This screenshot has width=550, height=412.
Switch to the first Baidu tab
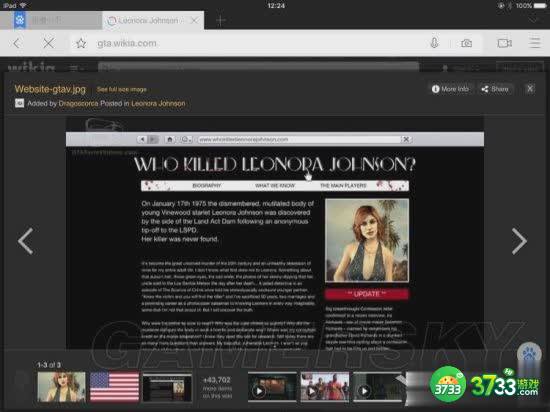51,20
